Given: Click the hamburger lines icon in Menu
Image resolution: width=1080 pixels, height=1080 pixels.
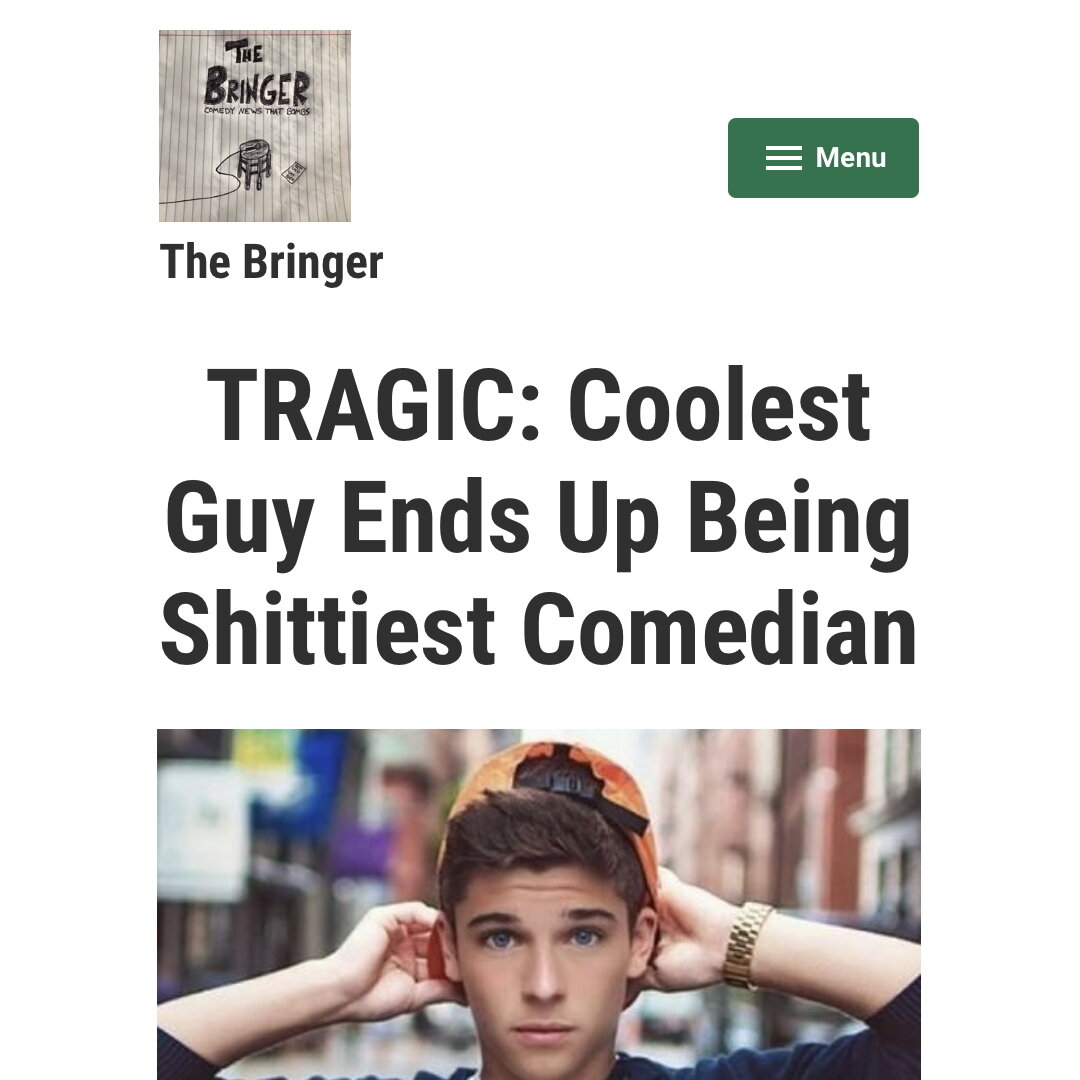Looking at the screenshot, I should pos(784,158).
